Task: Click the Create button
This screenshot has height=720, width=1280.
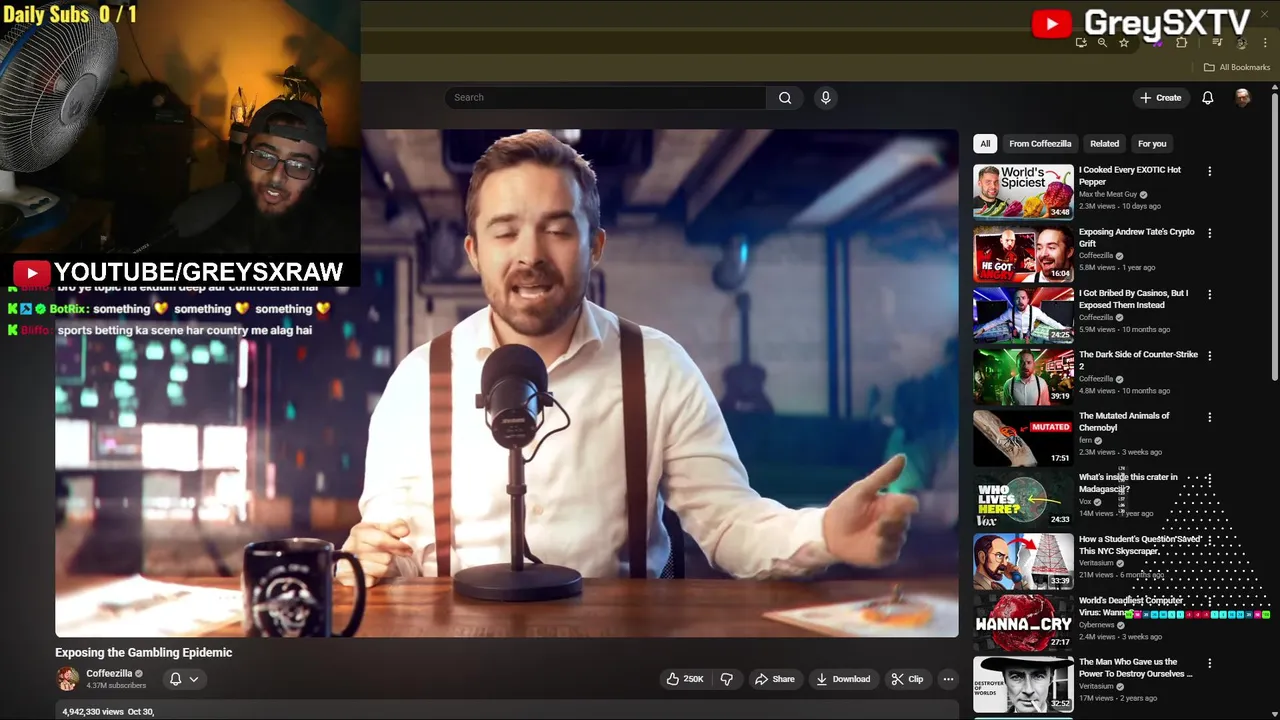Action: click(1160, 98)
